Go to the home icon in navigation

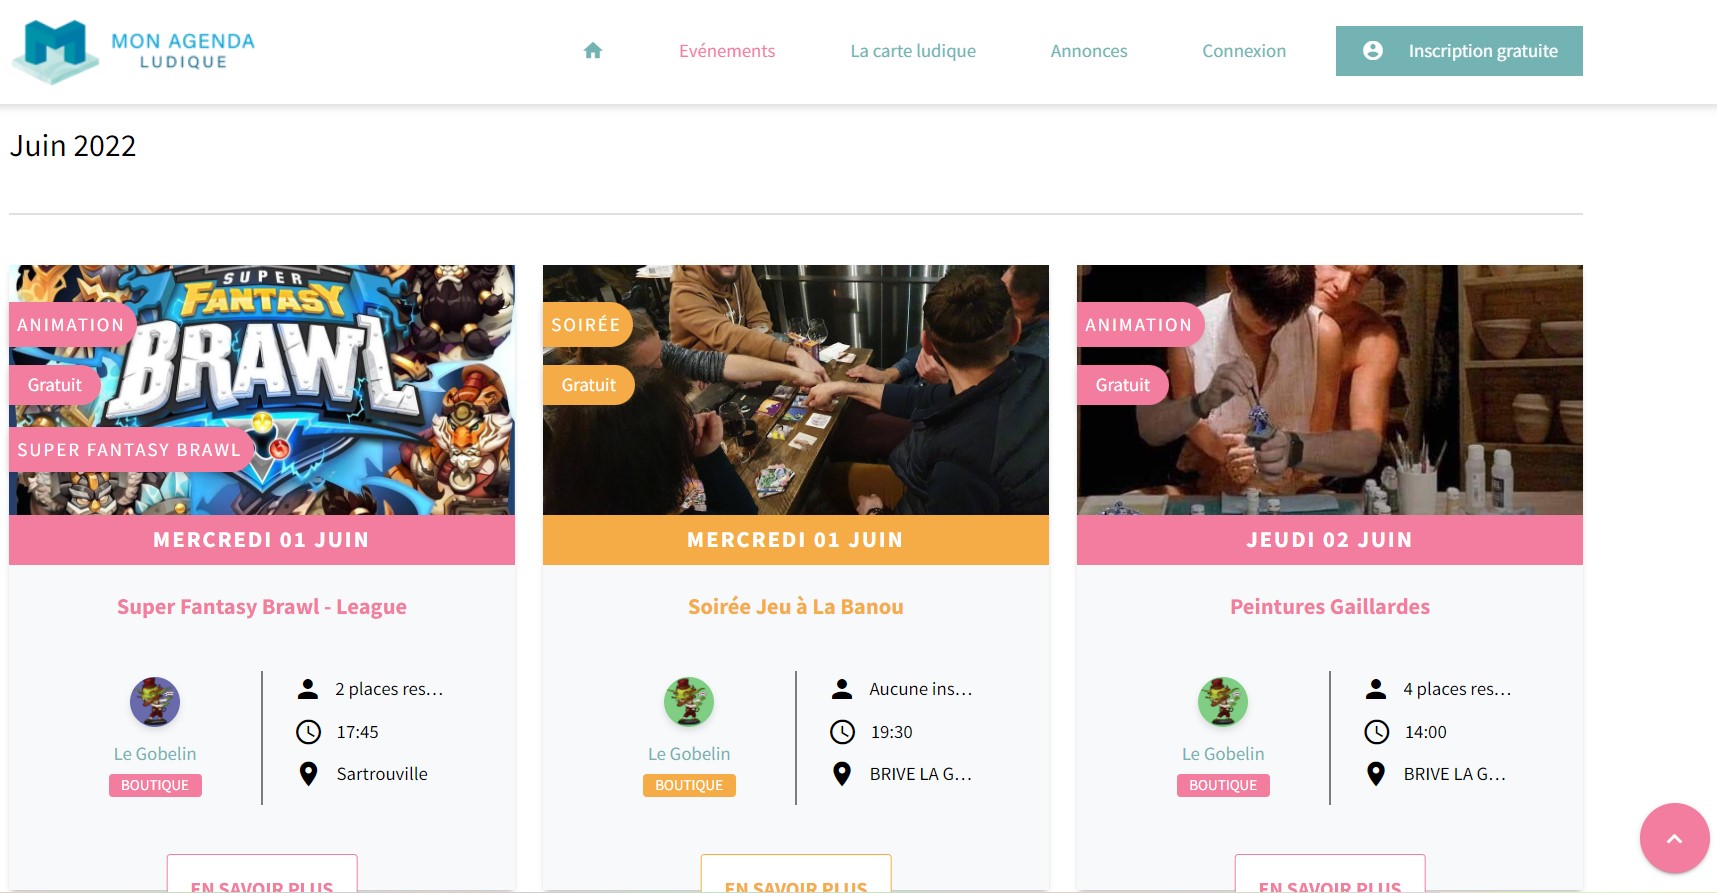tap(593, 51)
